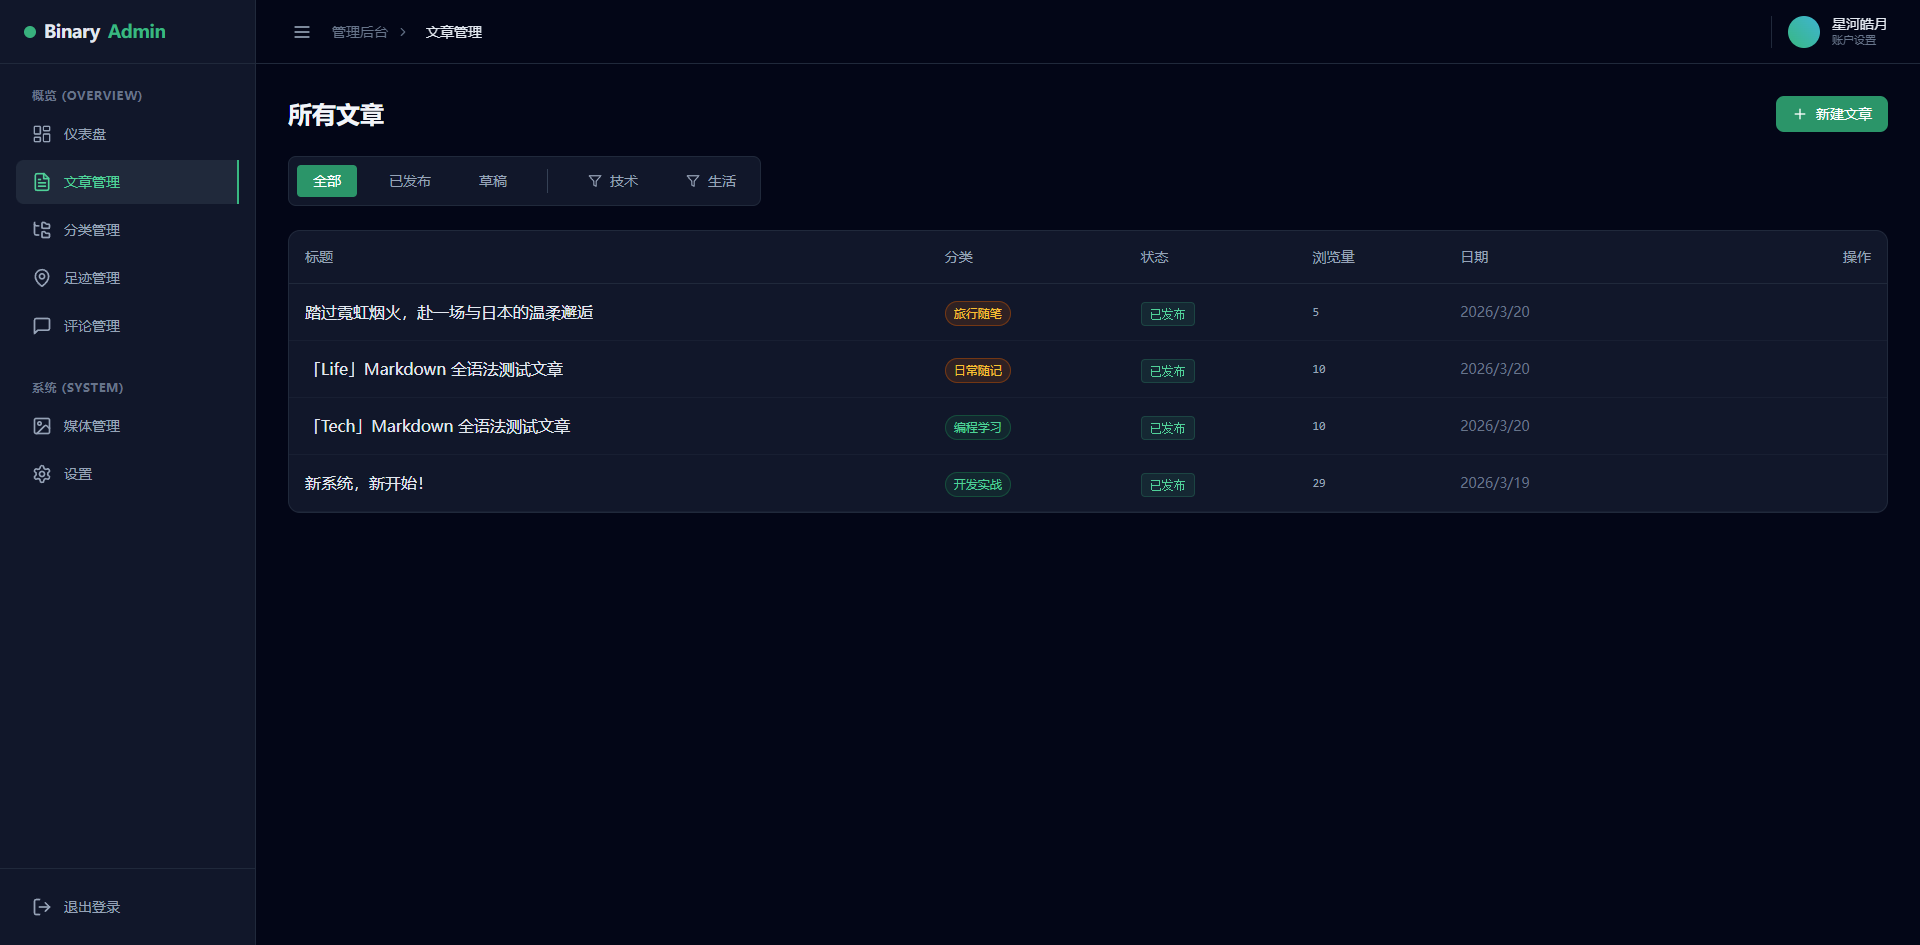Click the 所有文章 page heading
The image size is (1920, 945).
336,115
